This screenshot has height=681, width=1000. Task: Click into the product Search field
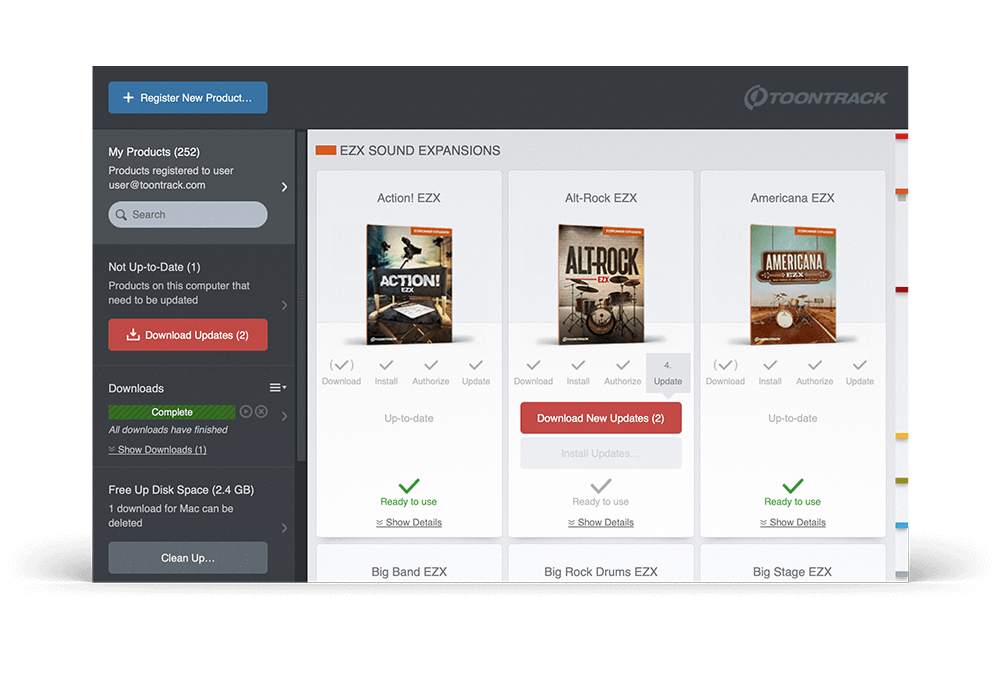(x=188, y=214)
